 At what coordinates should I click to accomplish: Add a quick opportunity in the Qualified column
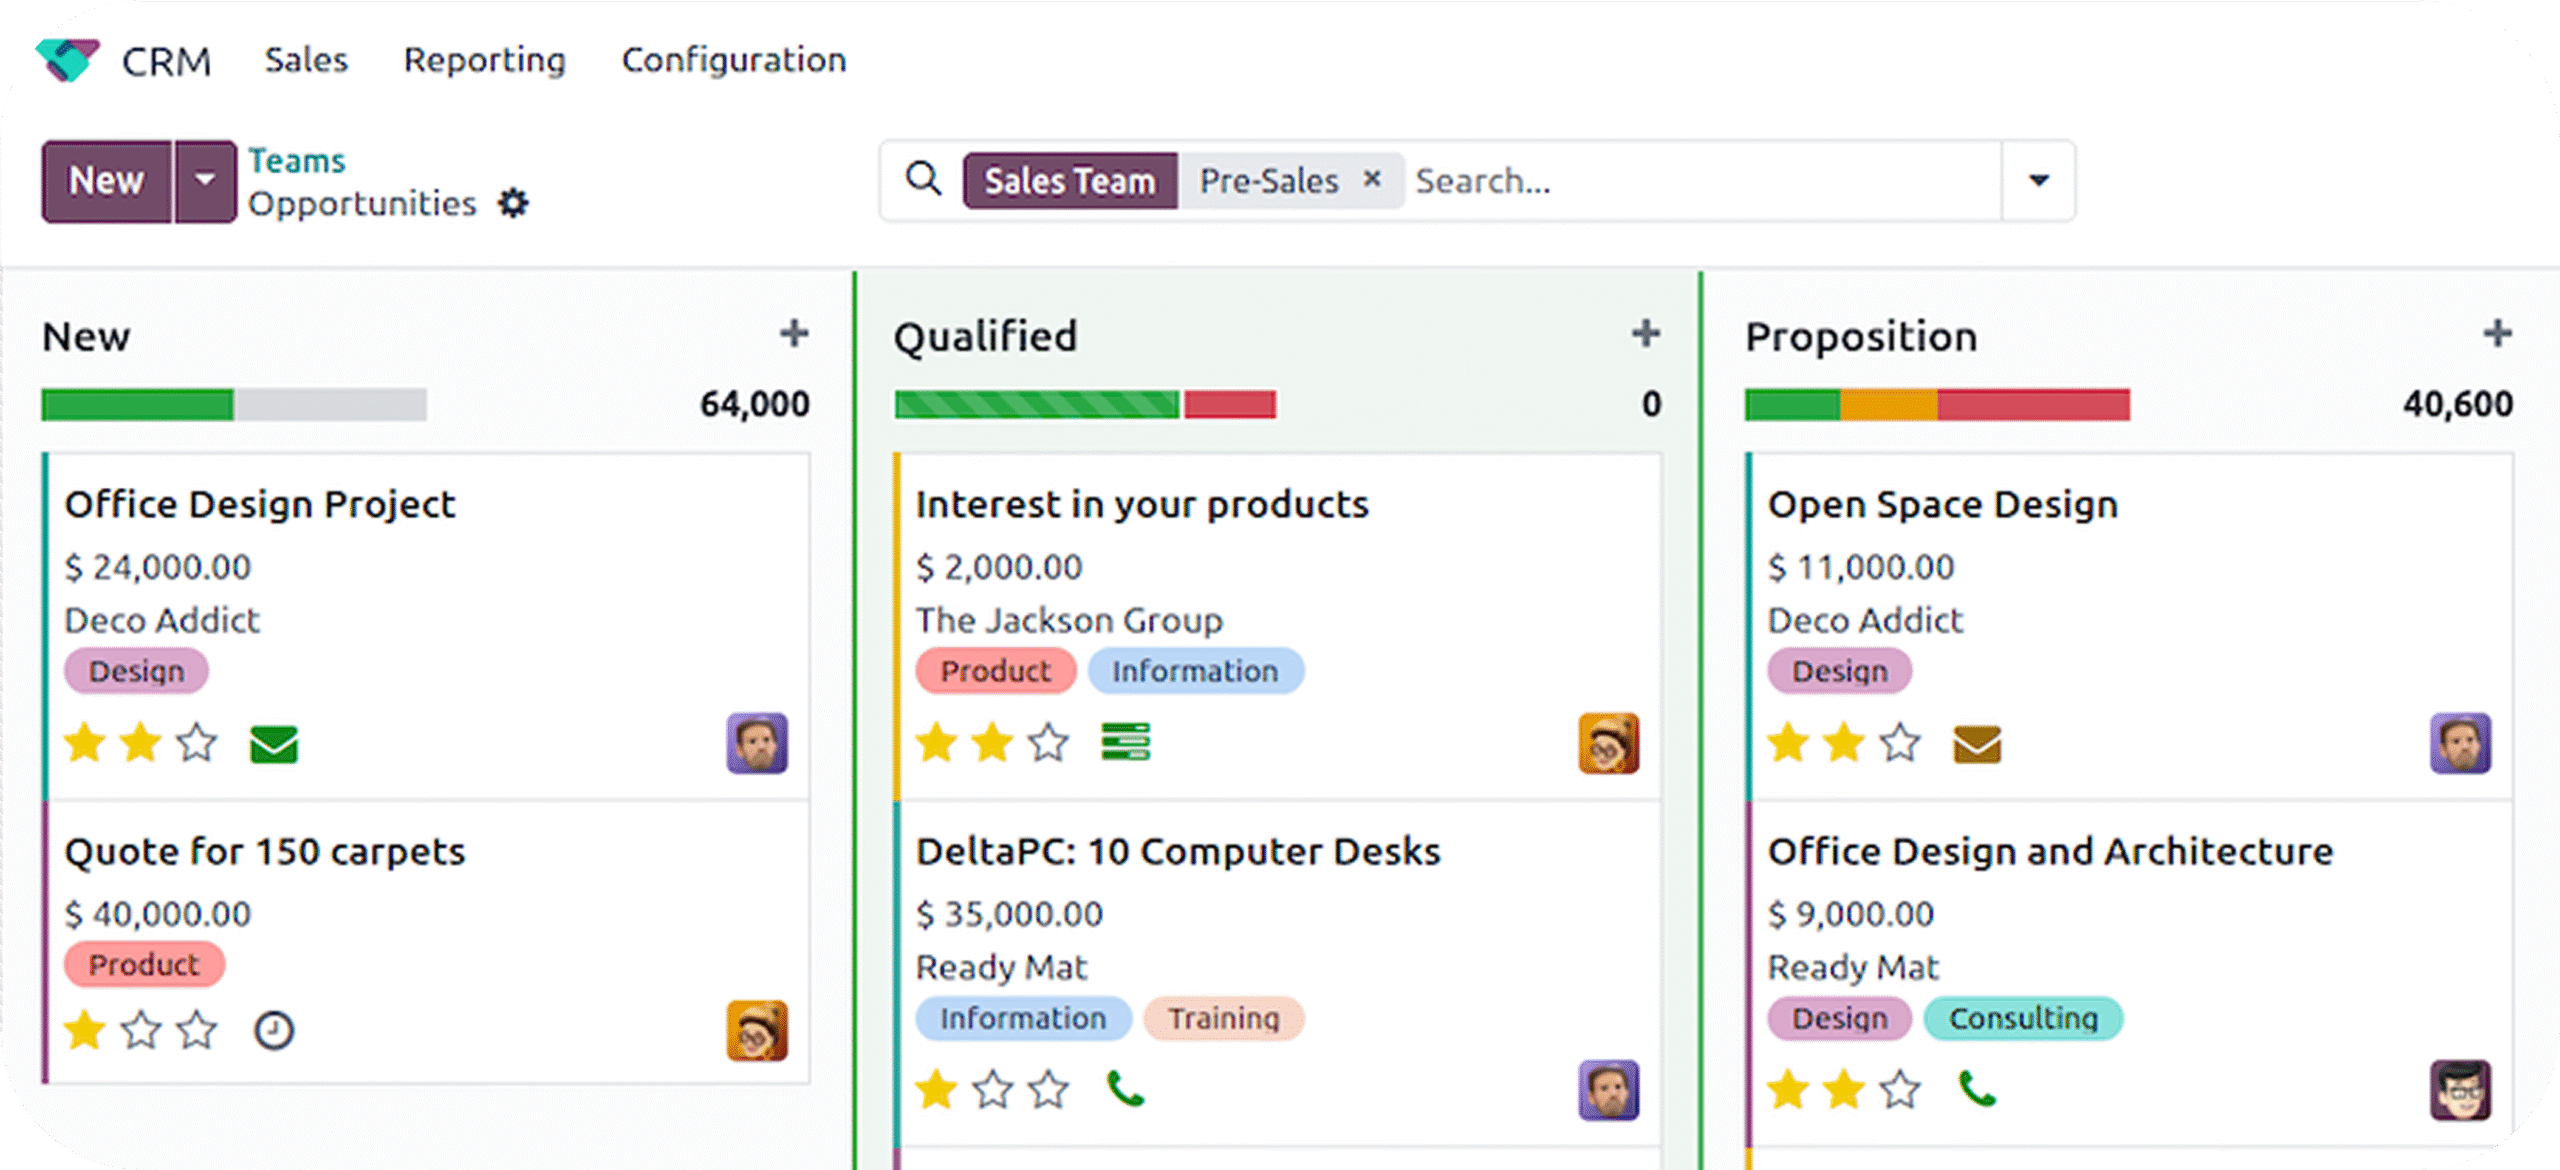[x=1645, y=334]
